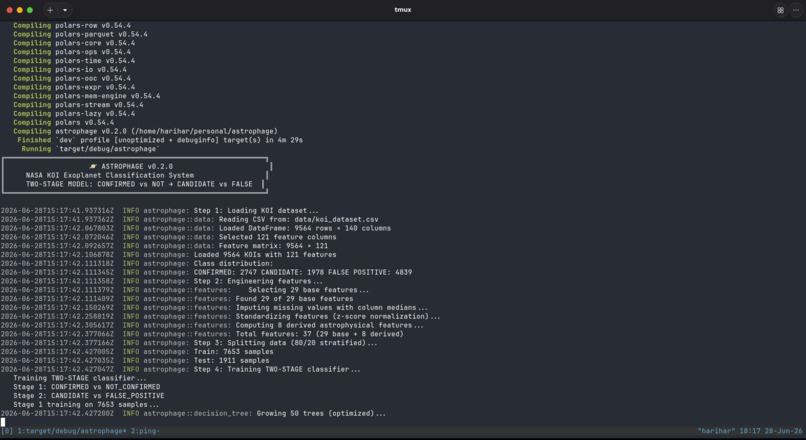Click "Loaded DataFrame: 9564 rows × 140 columns"
The image size is (806, 440).
click(x=305, y=228)
